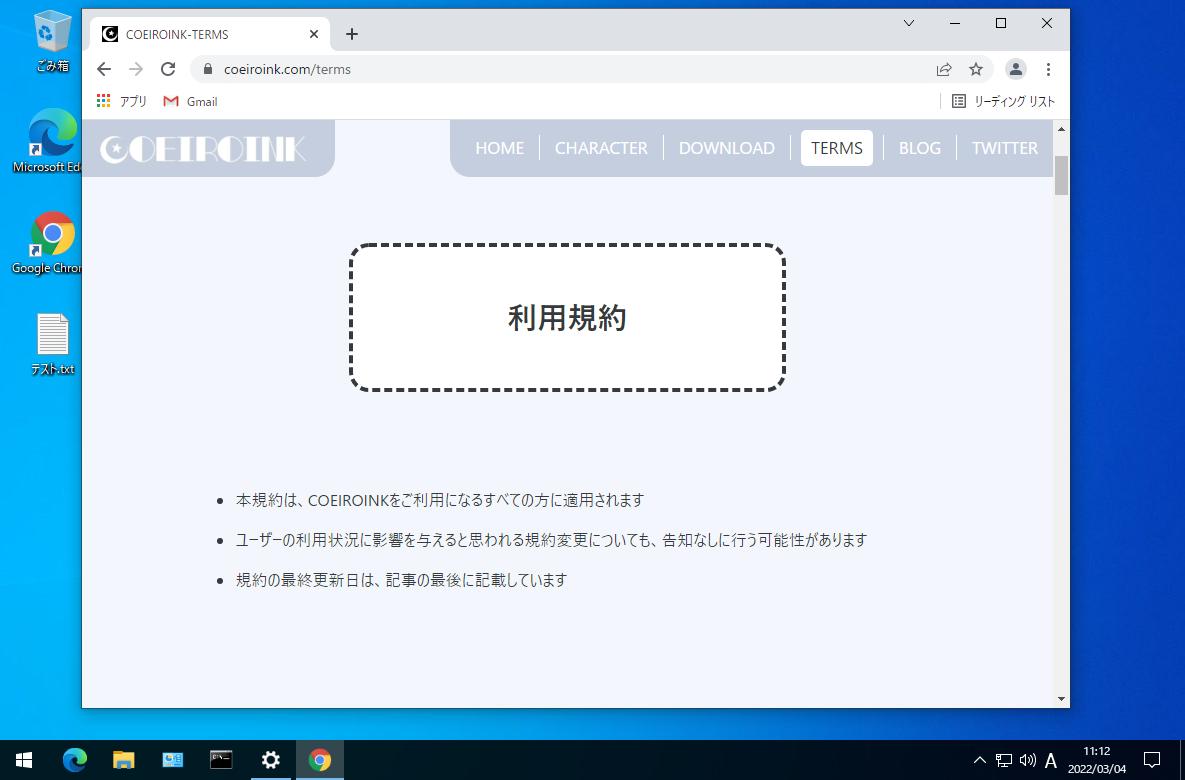Open the CHARACTER page
Image resolution: width=1185 pixels, height=780 pixels.
(x=601, y=148)
